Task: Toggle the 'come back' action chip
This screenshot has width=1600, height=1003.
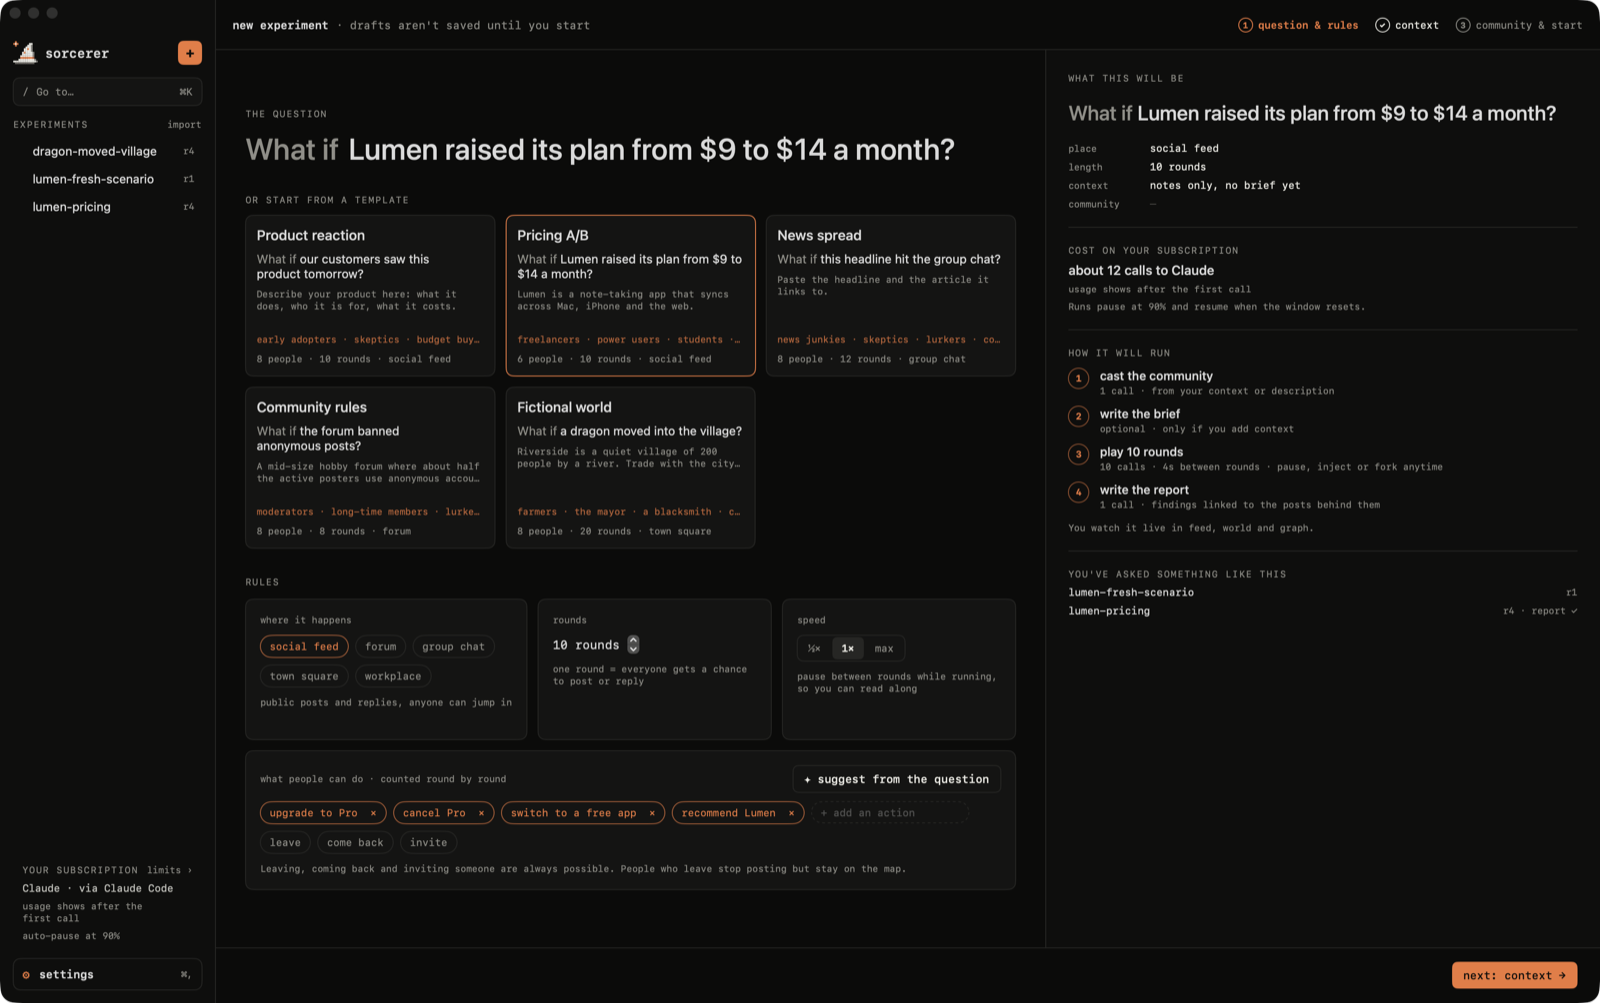Action: [x=355, y=843]
